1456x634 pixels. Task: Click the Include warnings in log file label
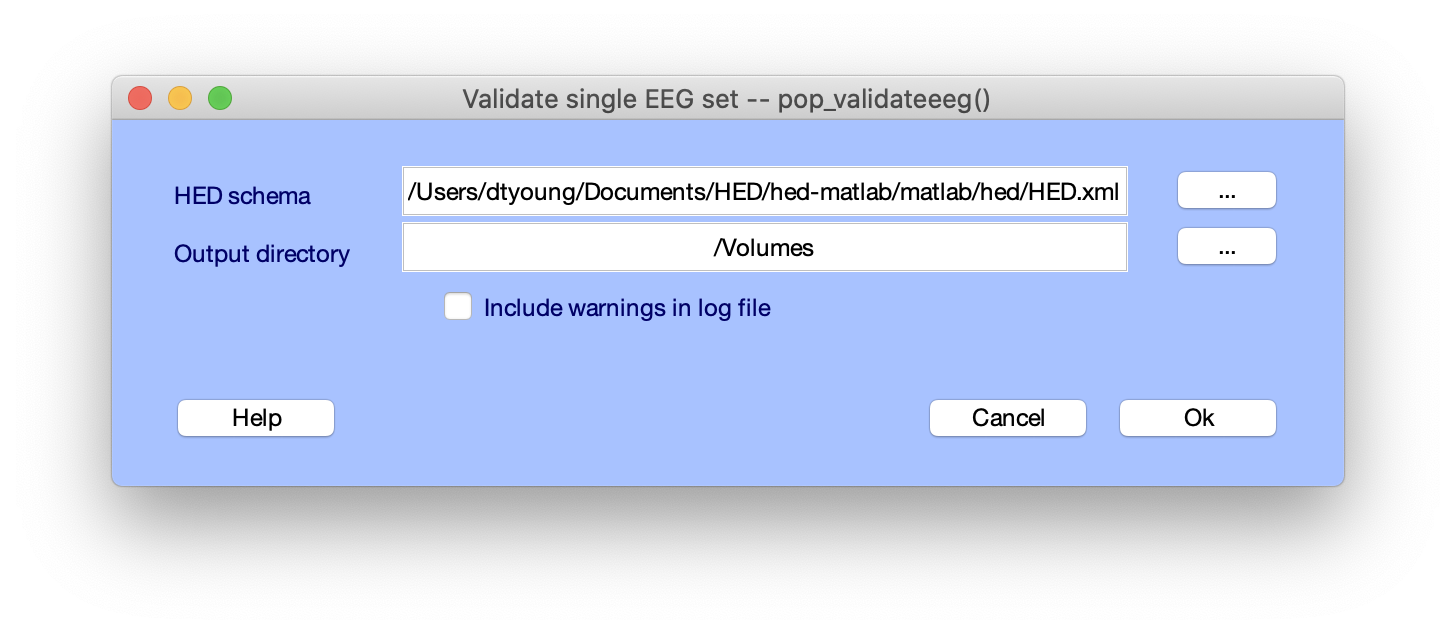(627, 308)
